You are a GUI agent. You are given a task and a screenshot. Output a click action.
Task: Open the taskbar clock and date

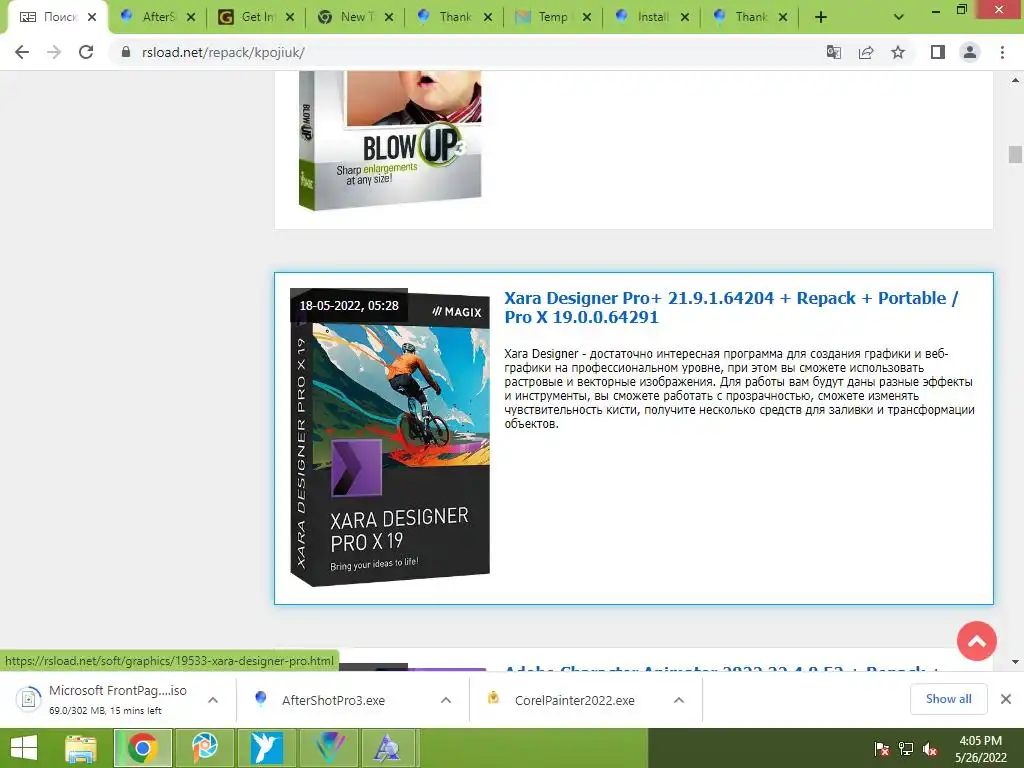[x=981, y=749]
